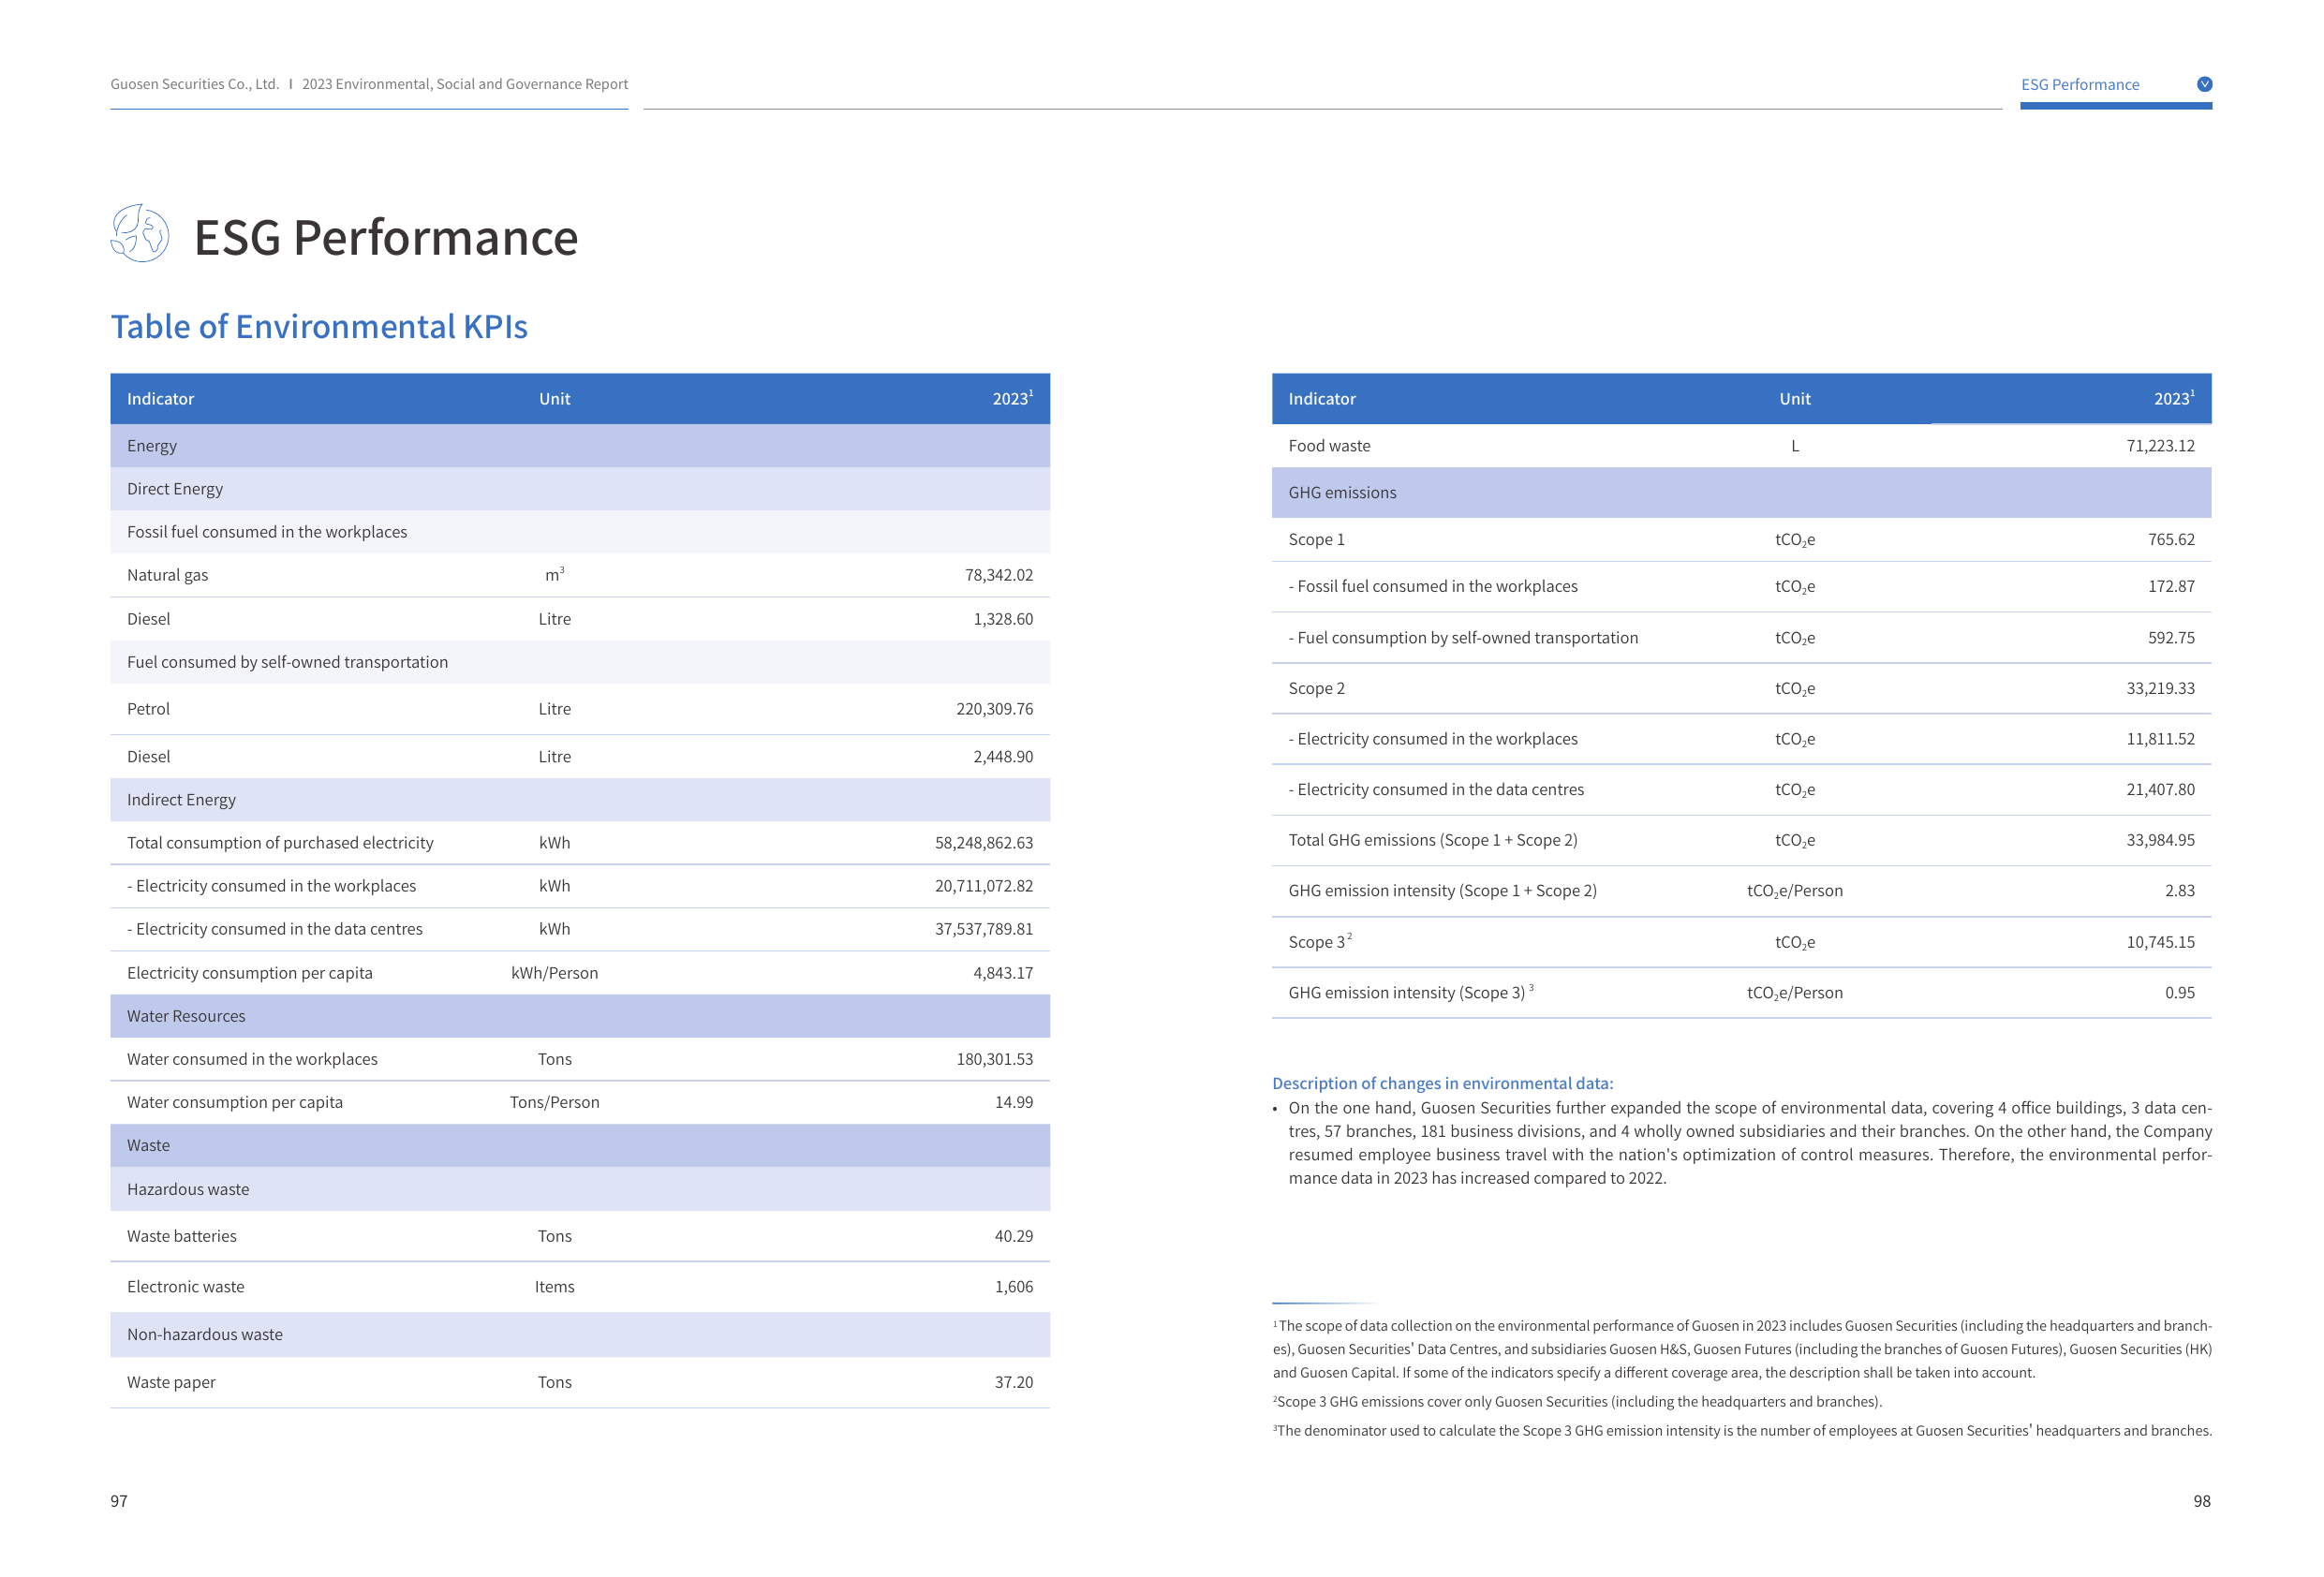Click the Waste paper value 37.20

click(x=1013, y=1382)
